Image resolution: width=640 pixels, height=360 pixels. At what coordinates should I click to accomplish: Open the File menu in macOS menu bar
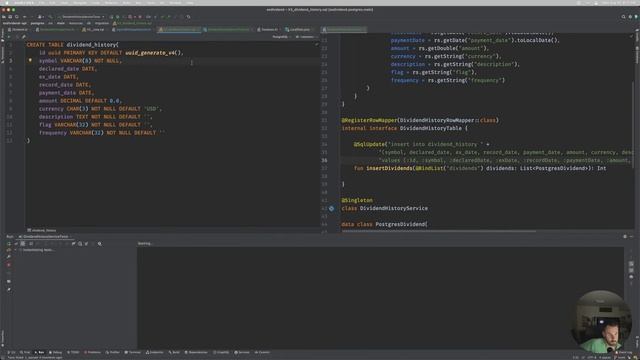[42, 3]
